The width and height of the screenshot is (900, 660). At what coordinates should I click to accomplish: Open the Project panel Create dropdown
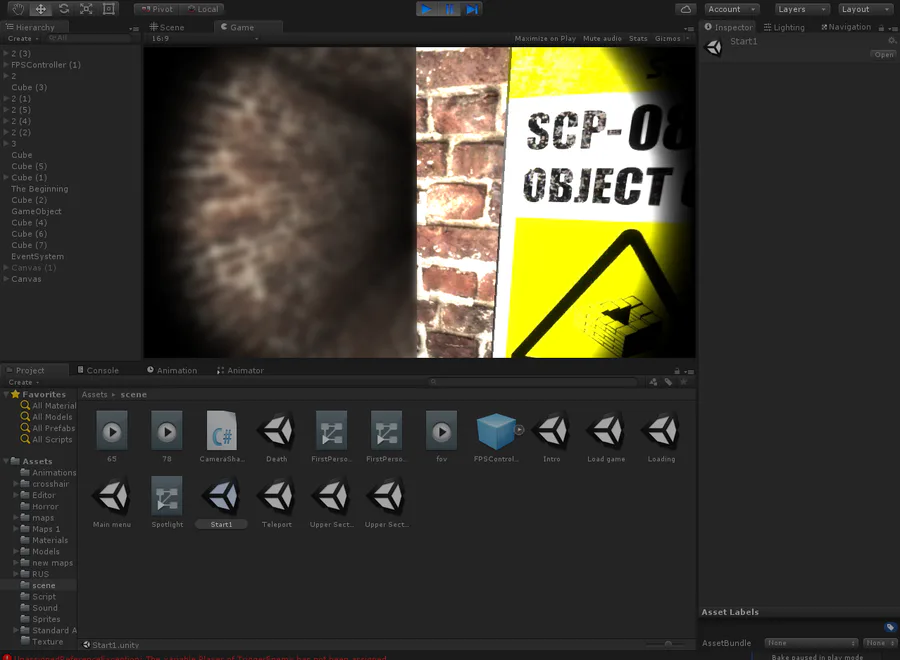[24, 382]
